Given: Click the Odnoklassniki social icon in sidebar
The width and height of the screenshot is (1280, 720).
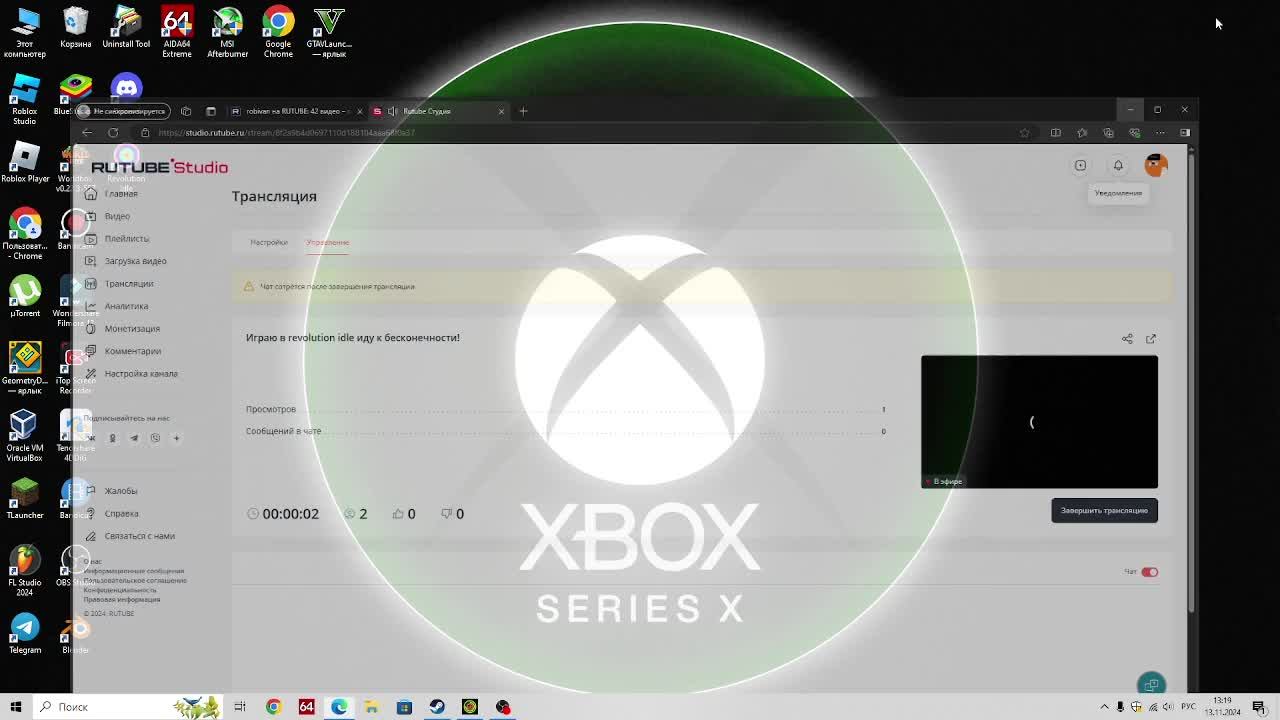Looking at the screenshot, I should point(112,438).
